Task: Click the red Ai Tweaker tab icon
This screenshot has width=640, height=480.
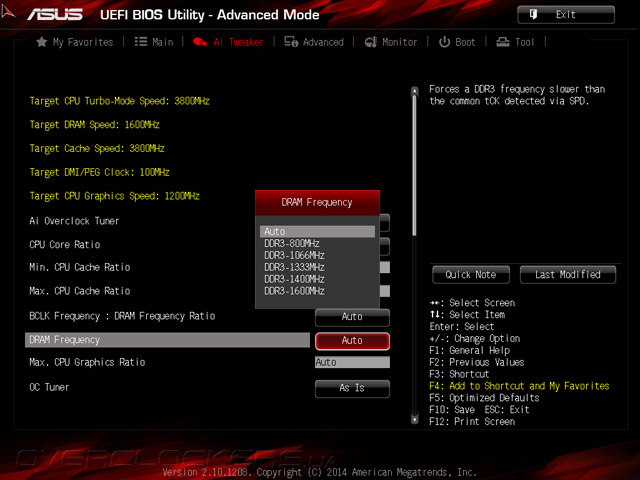Action: 200,42
